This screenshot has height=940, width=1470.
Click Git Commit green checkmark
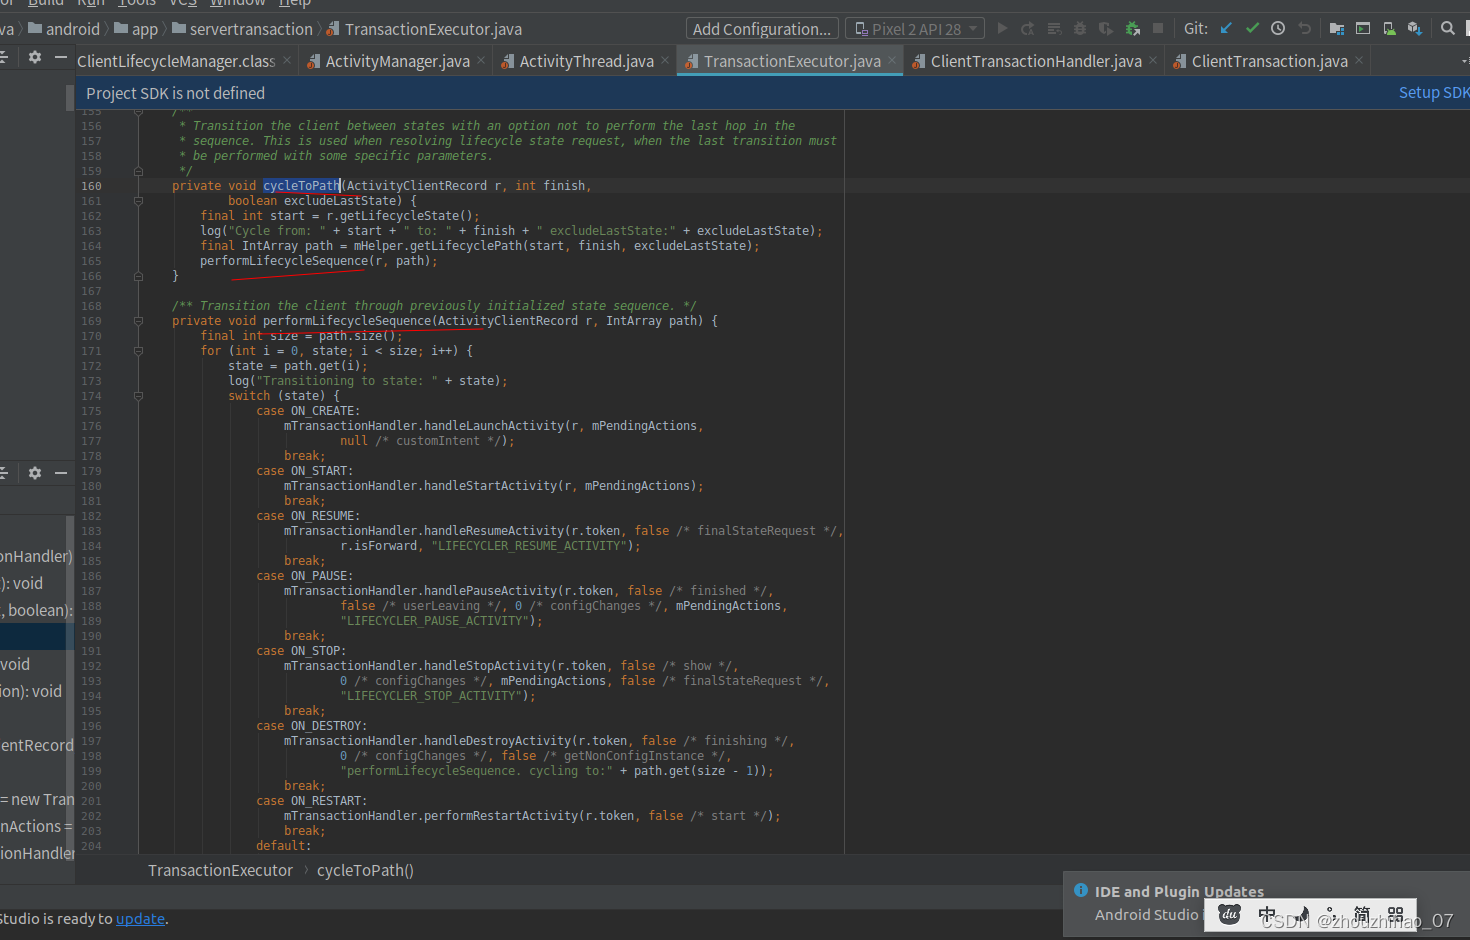point(1252,29)
